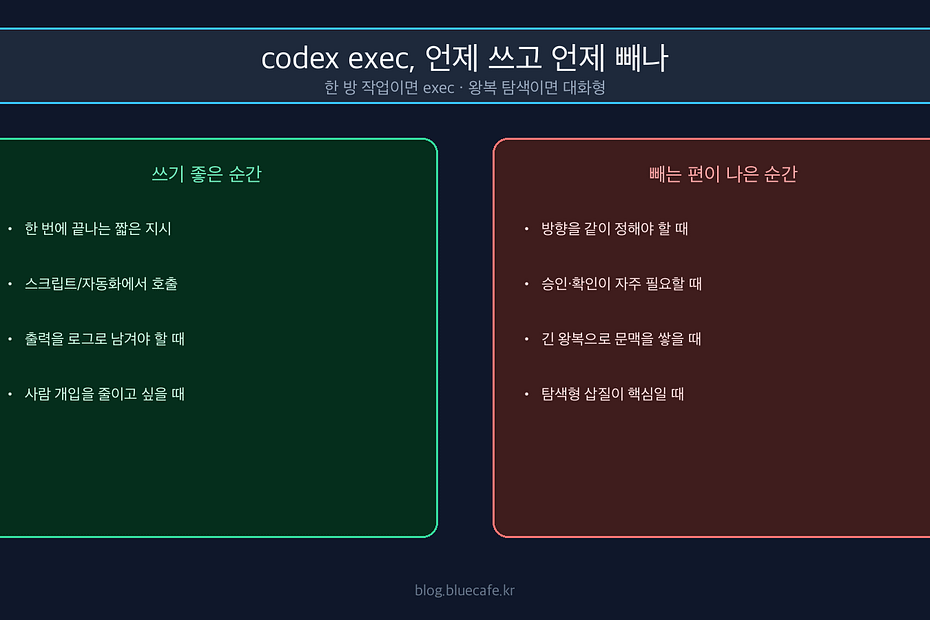Click bullet "긴 왕복으로 문맥을 쌓을 때"
The width and height of the screenshot is (930, 620).
pyautogui.click(x=621, y=339)
